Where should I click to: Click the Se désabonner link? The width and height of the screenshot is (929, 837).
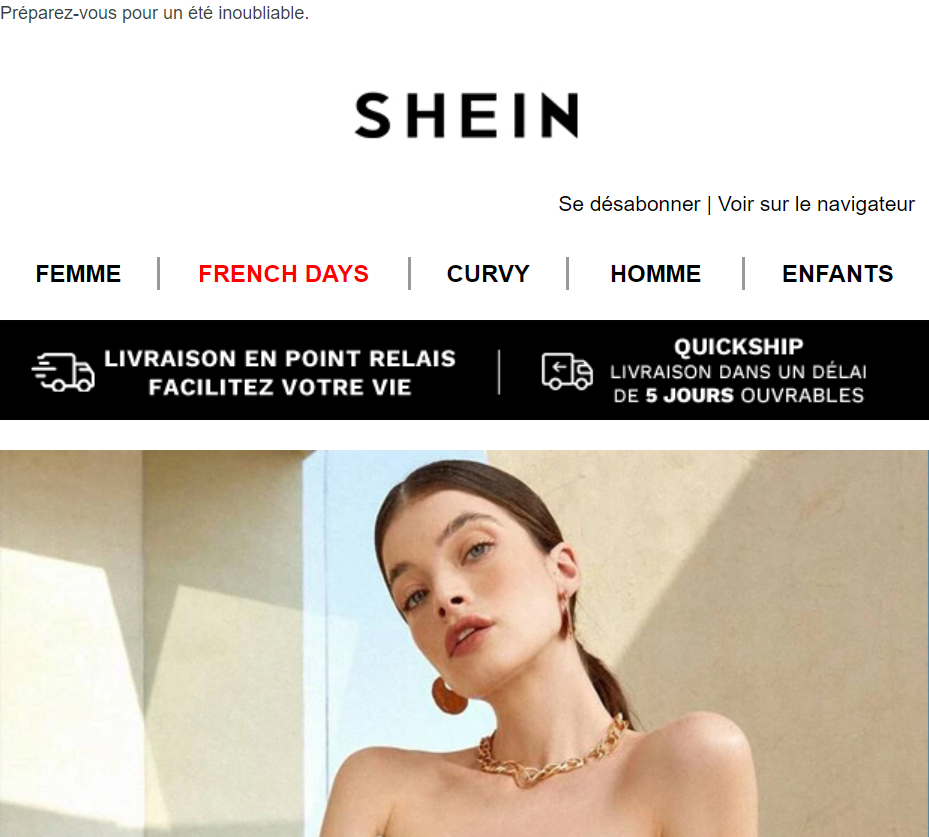pos(629,204)
